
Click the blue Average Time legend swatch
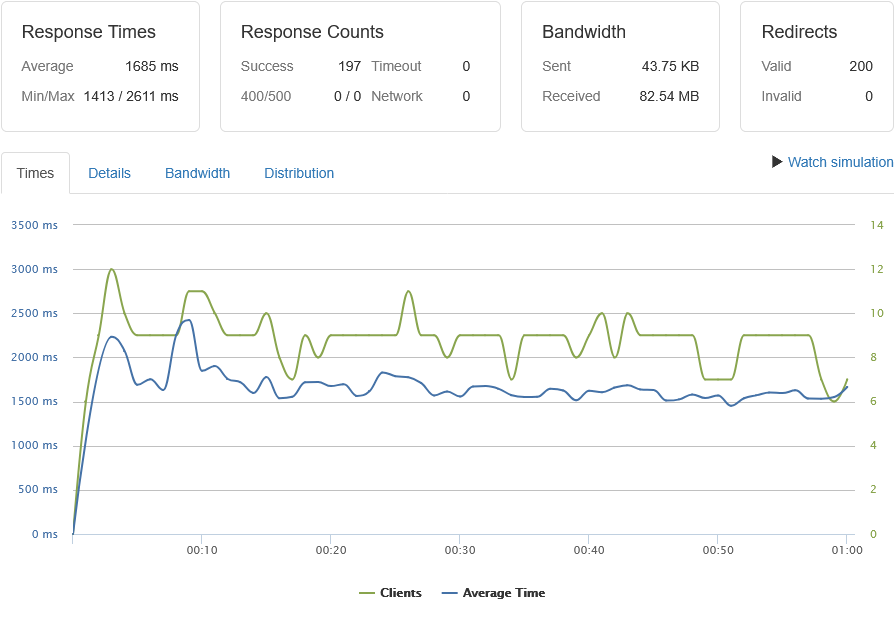[449, 593]
